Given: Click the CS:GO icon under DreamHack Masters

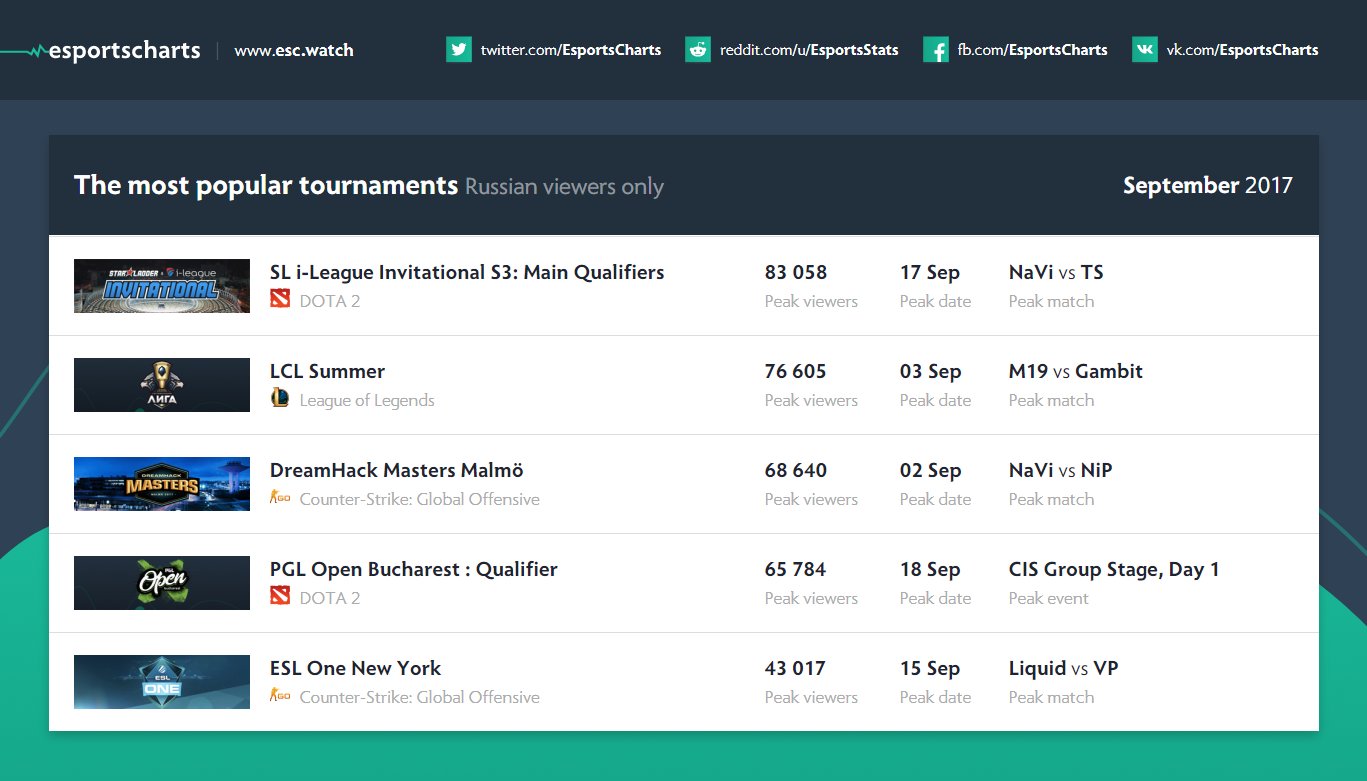Looking at the screenshot, I should coord(280,497).
